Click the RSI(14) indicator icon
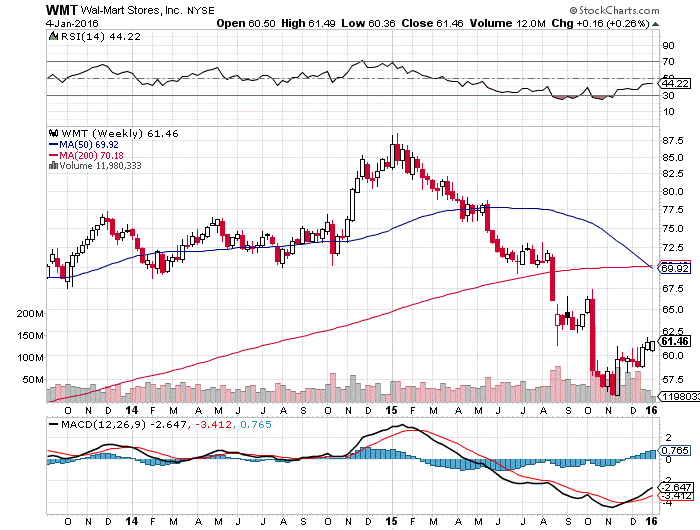 pyautogui.click(x=53, y=36)
